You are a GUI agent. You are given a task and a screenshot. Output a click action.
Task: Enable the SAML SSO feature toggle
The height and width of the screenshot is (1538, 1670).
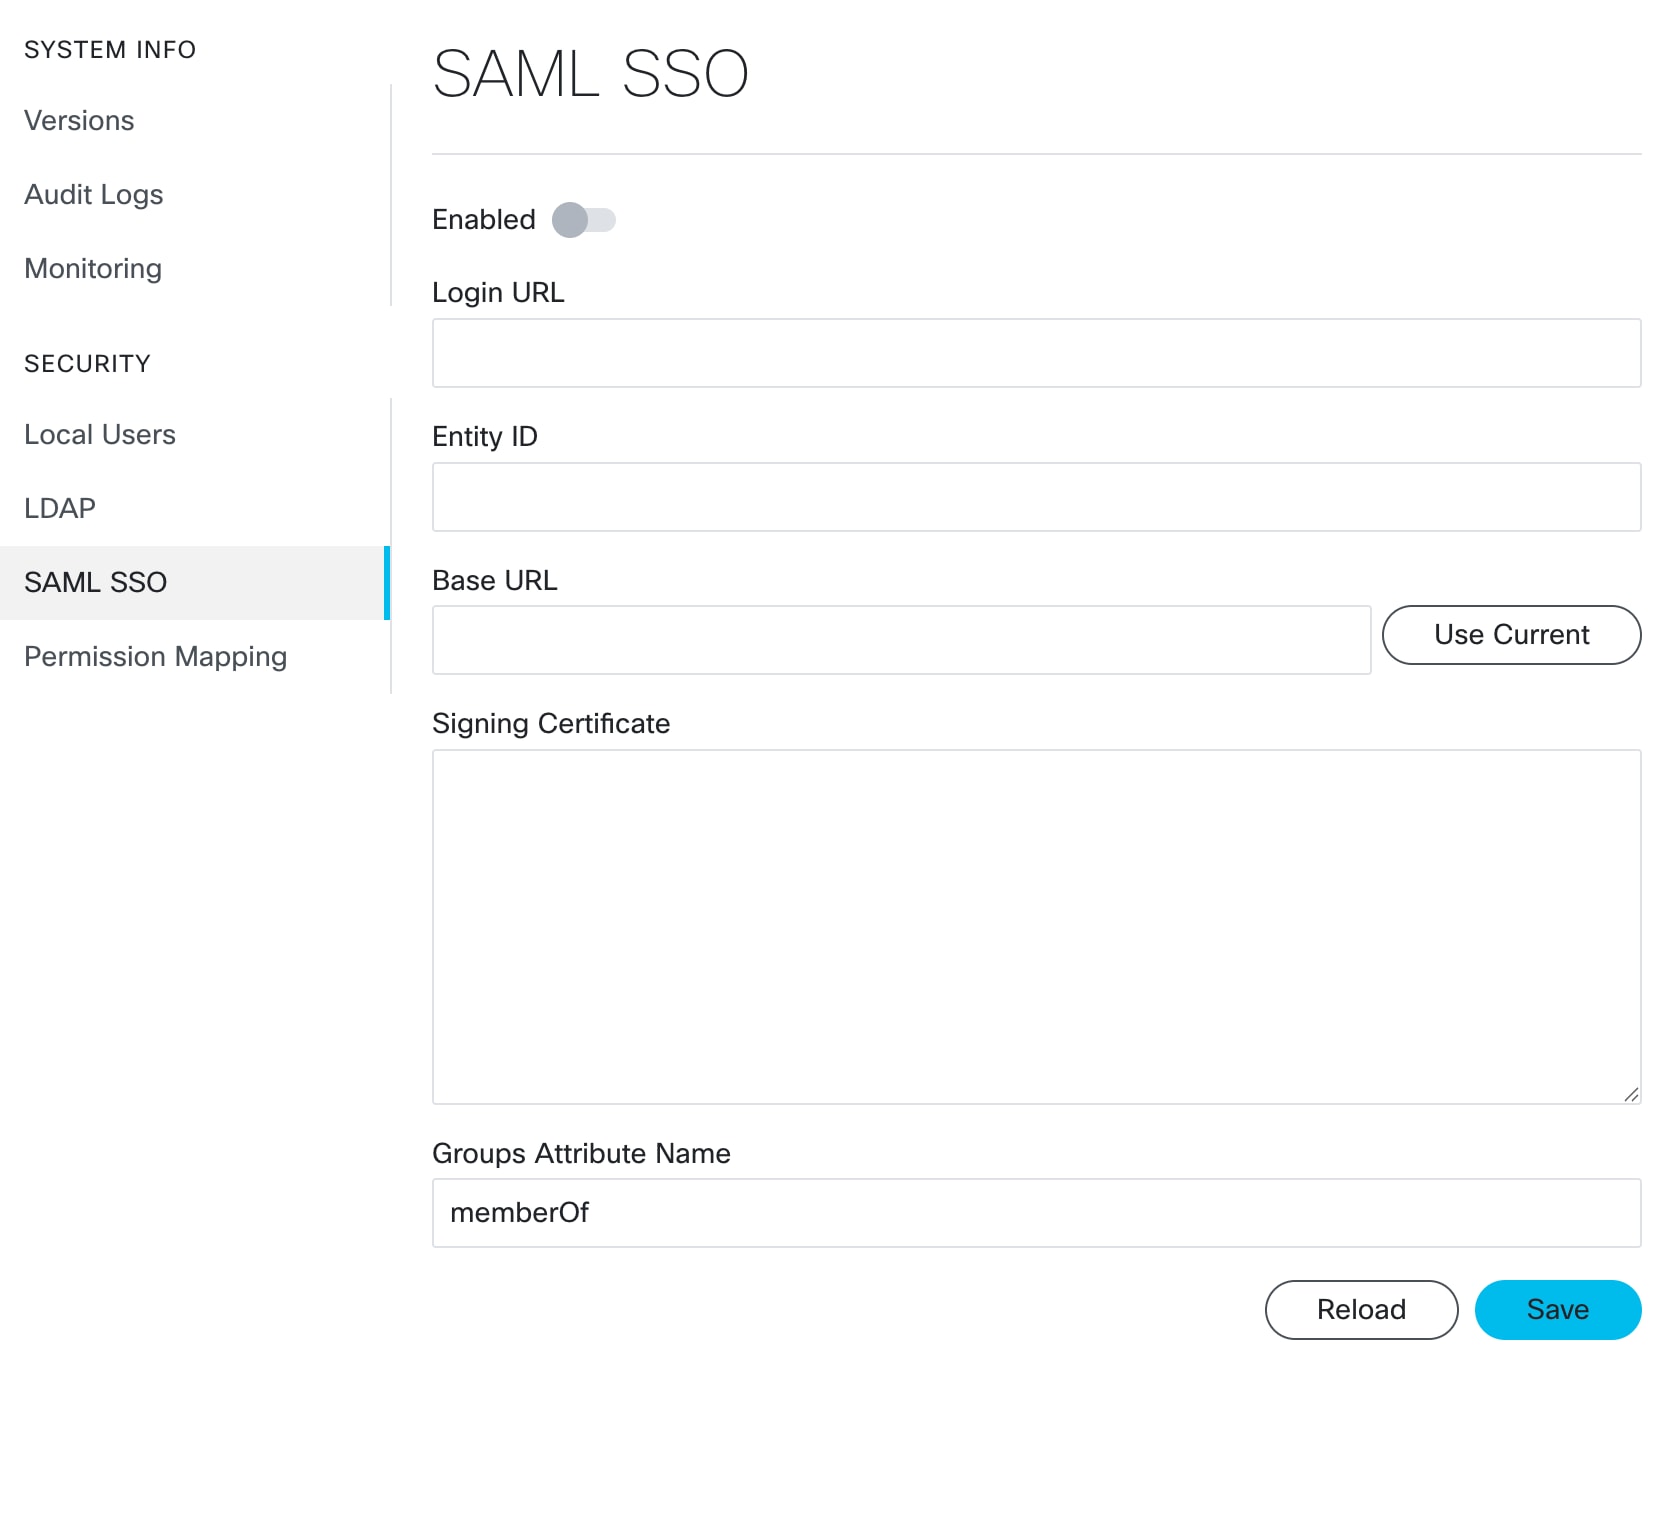click(585, 220)
